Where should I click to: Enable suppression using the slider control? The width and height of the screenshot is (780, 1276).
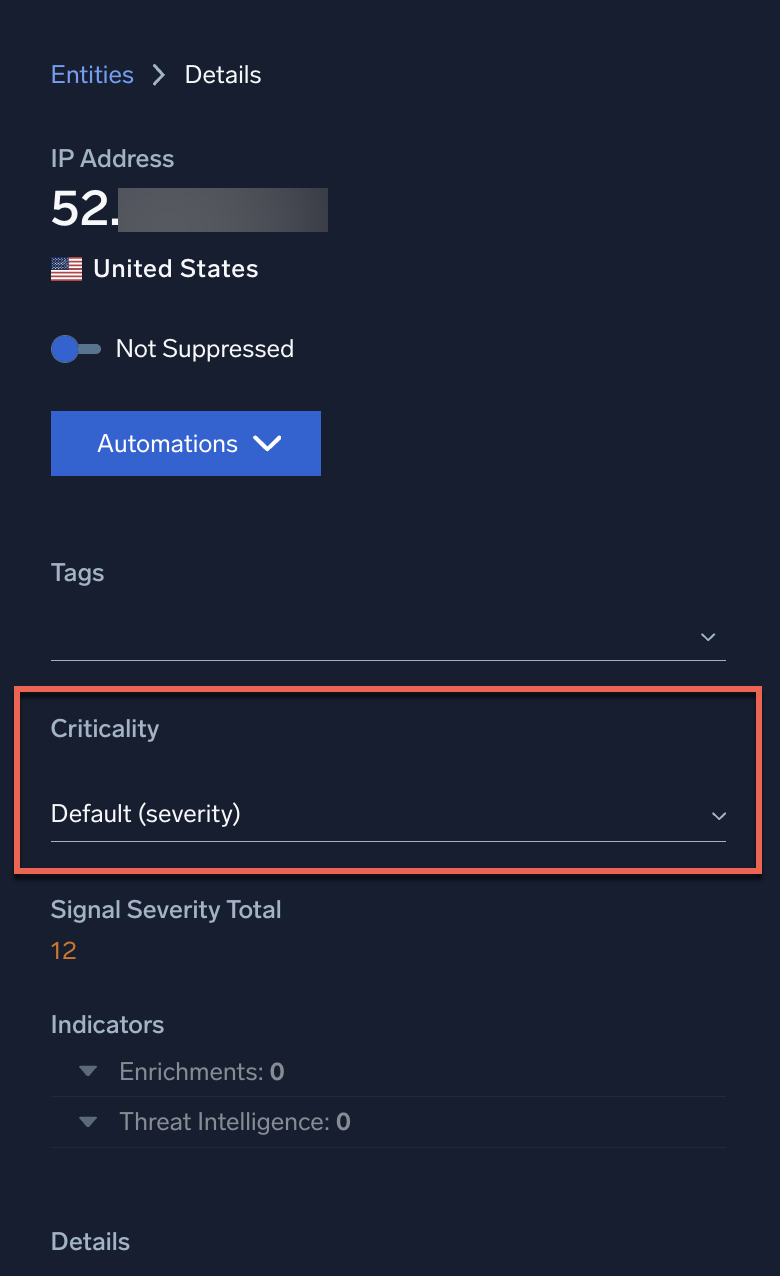tap(76, 349)
